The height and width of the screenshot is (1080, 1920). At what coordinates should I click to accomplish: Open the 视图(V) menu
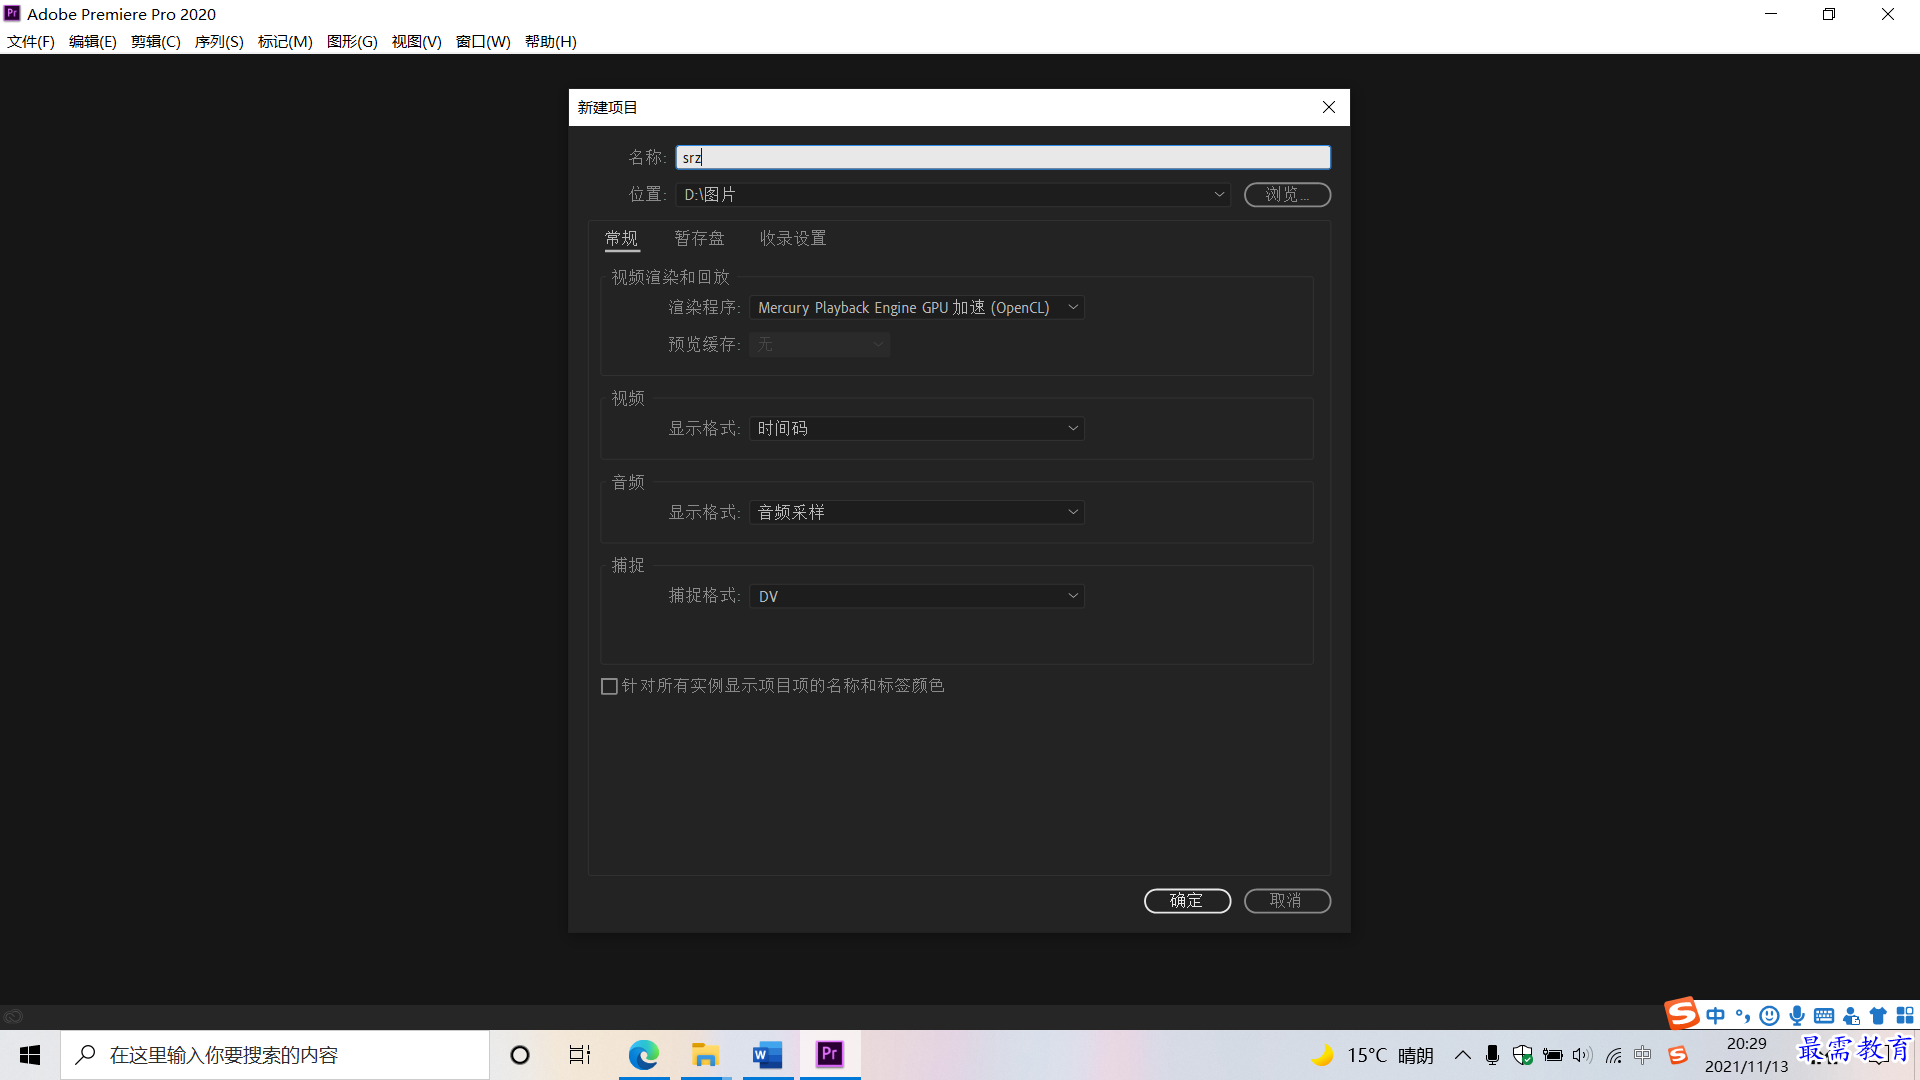click(x=416, y=41)
